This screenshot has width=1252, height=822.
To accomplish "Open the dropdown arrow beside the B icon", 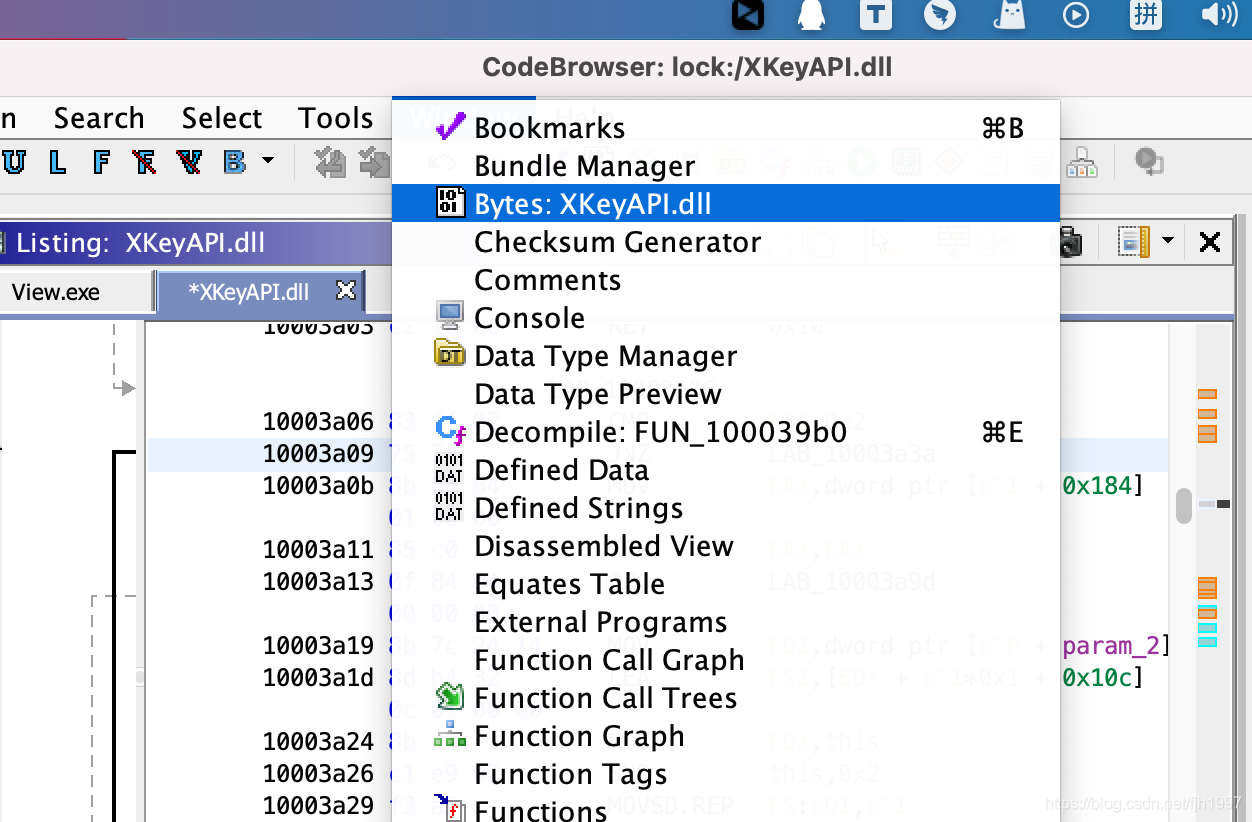I will [x=267, y=160].
